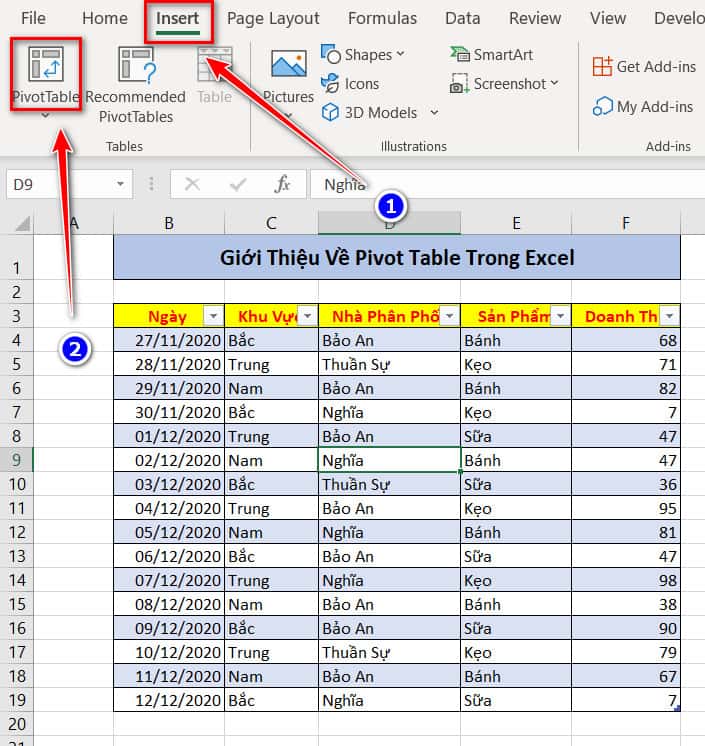Open Recommended PivotTables
Screen dimensions: 705x746
[136, 86]
